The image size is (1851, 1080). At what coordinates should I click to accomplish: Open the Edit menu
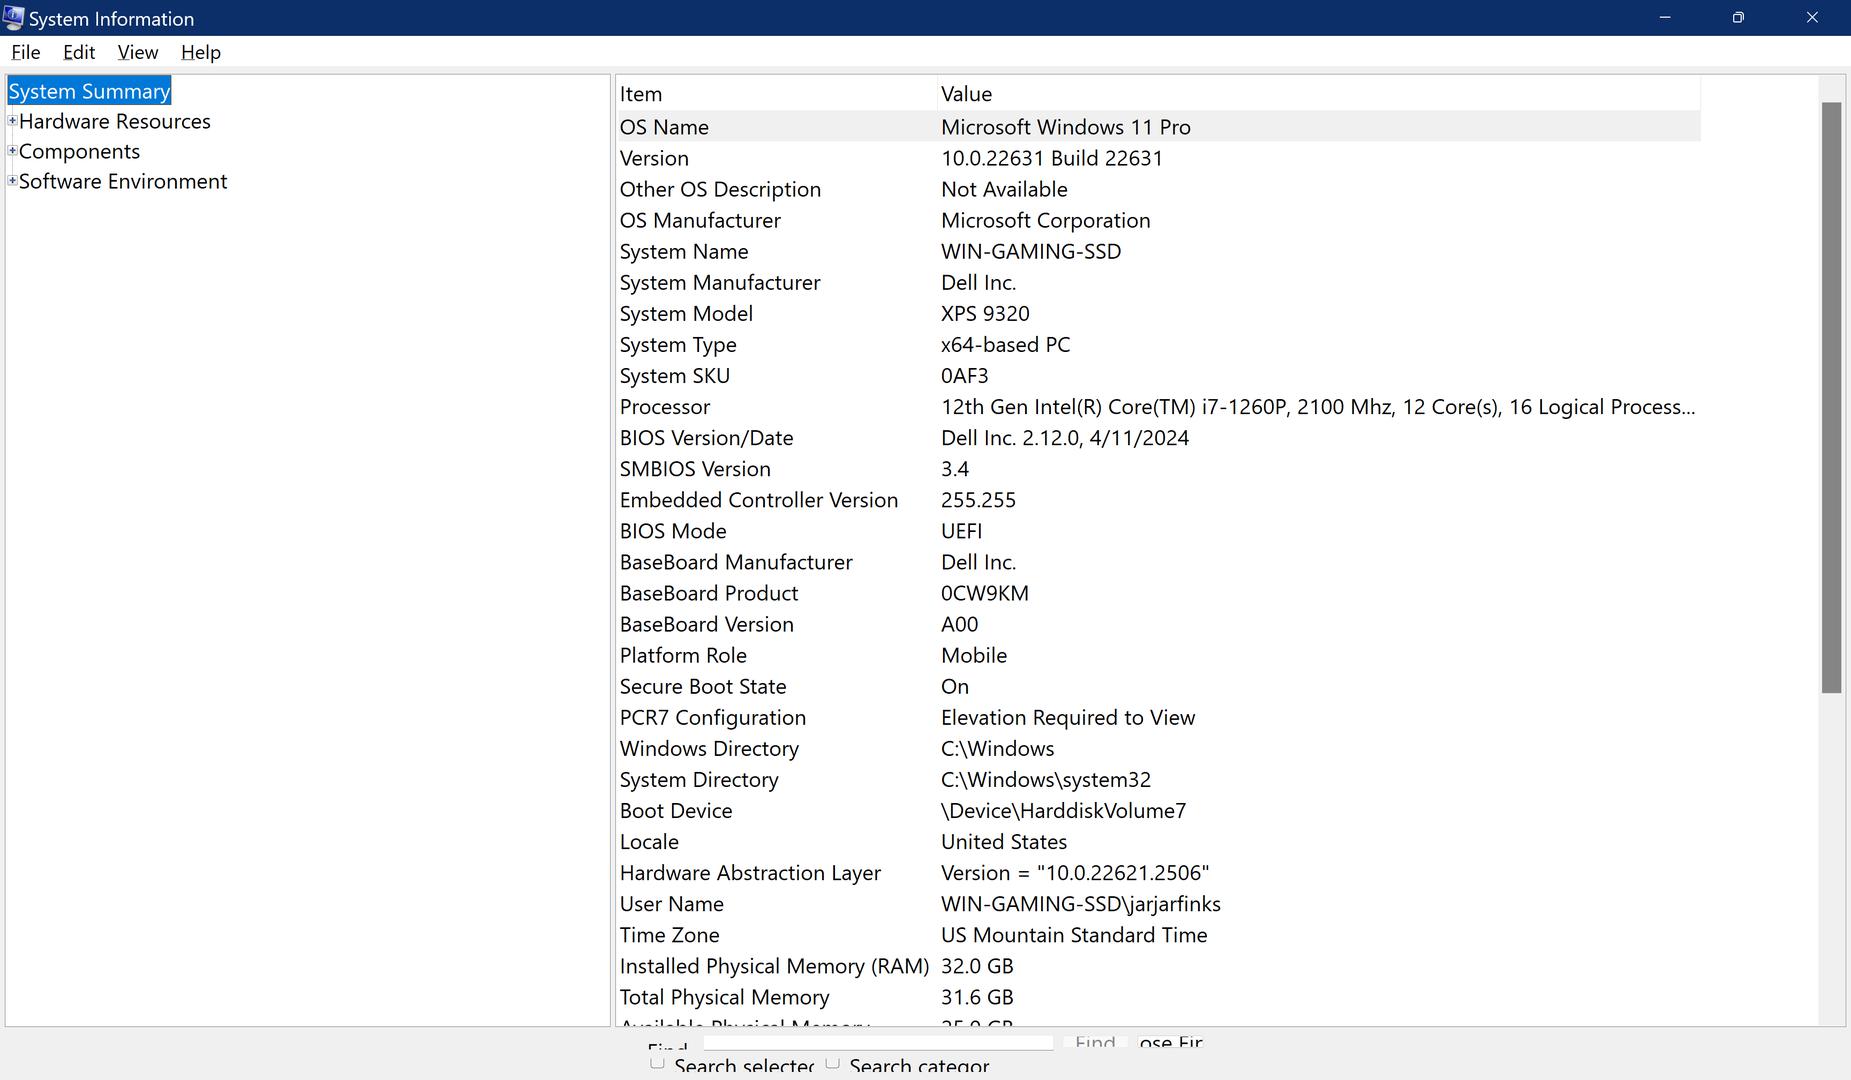79,52
